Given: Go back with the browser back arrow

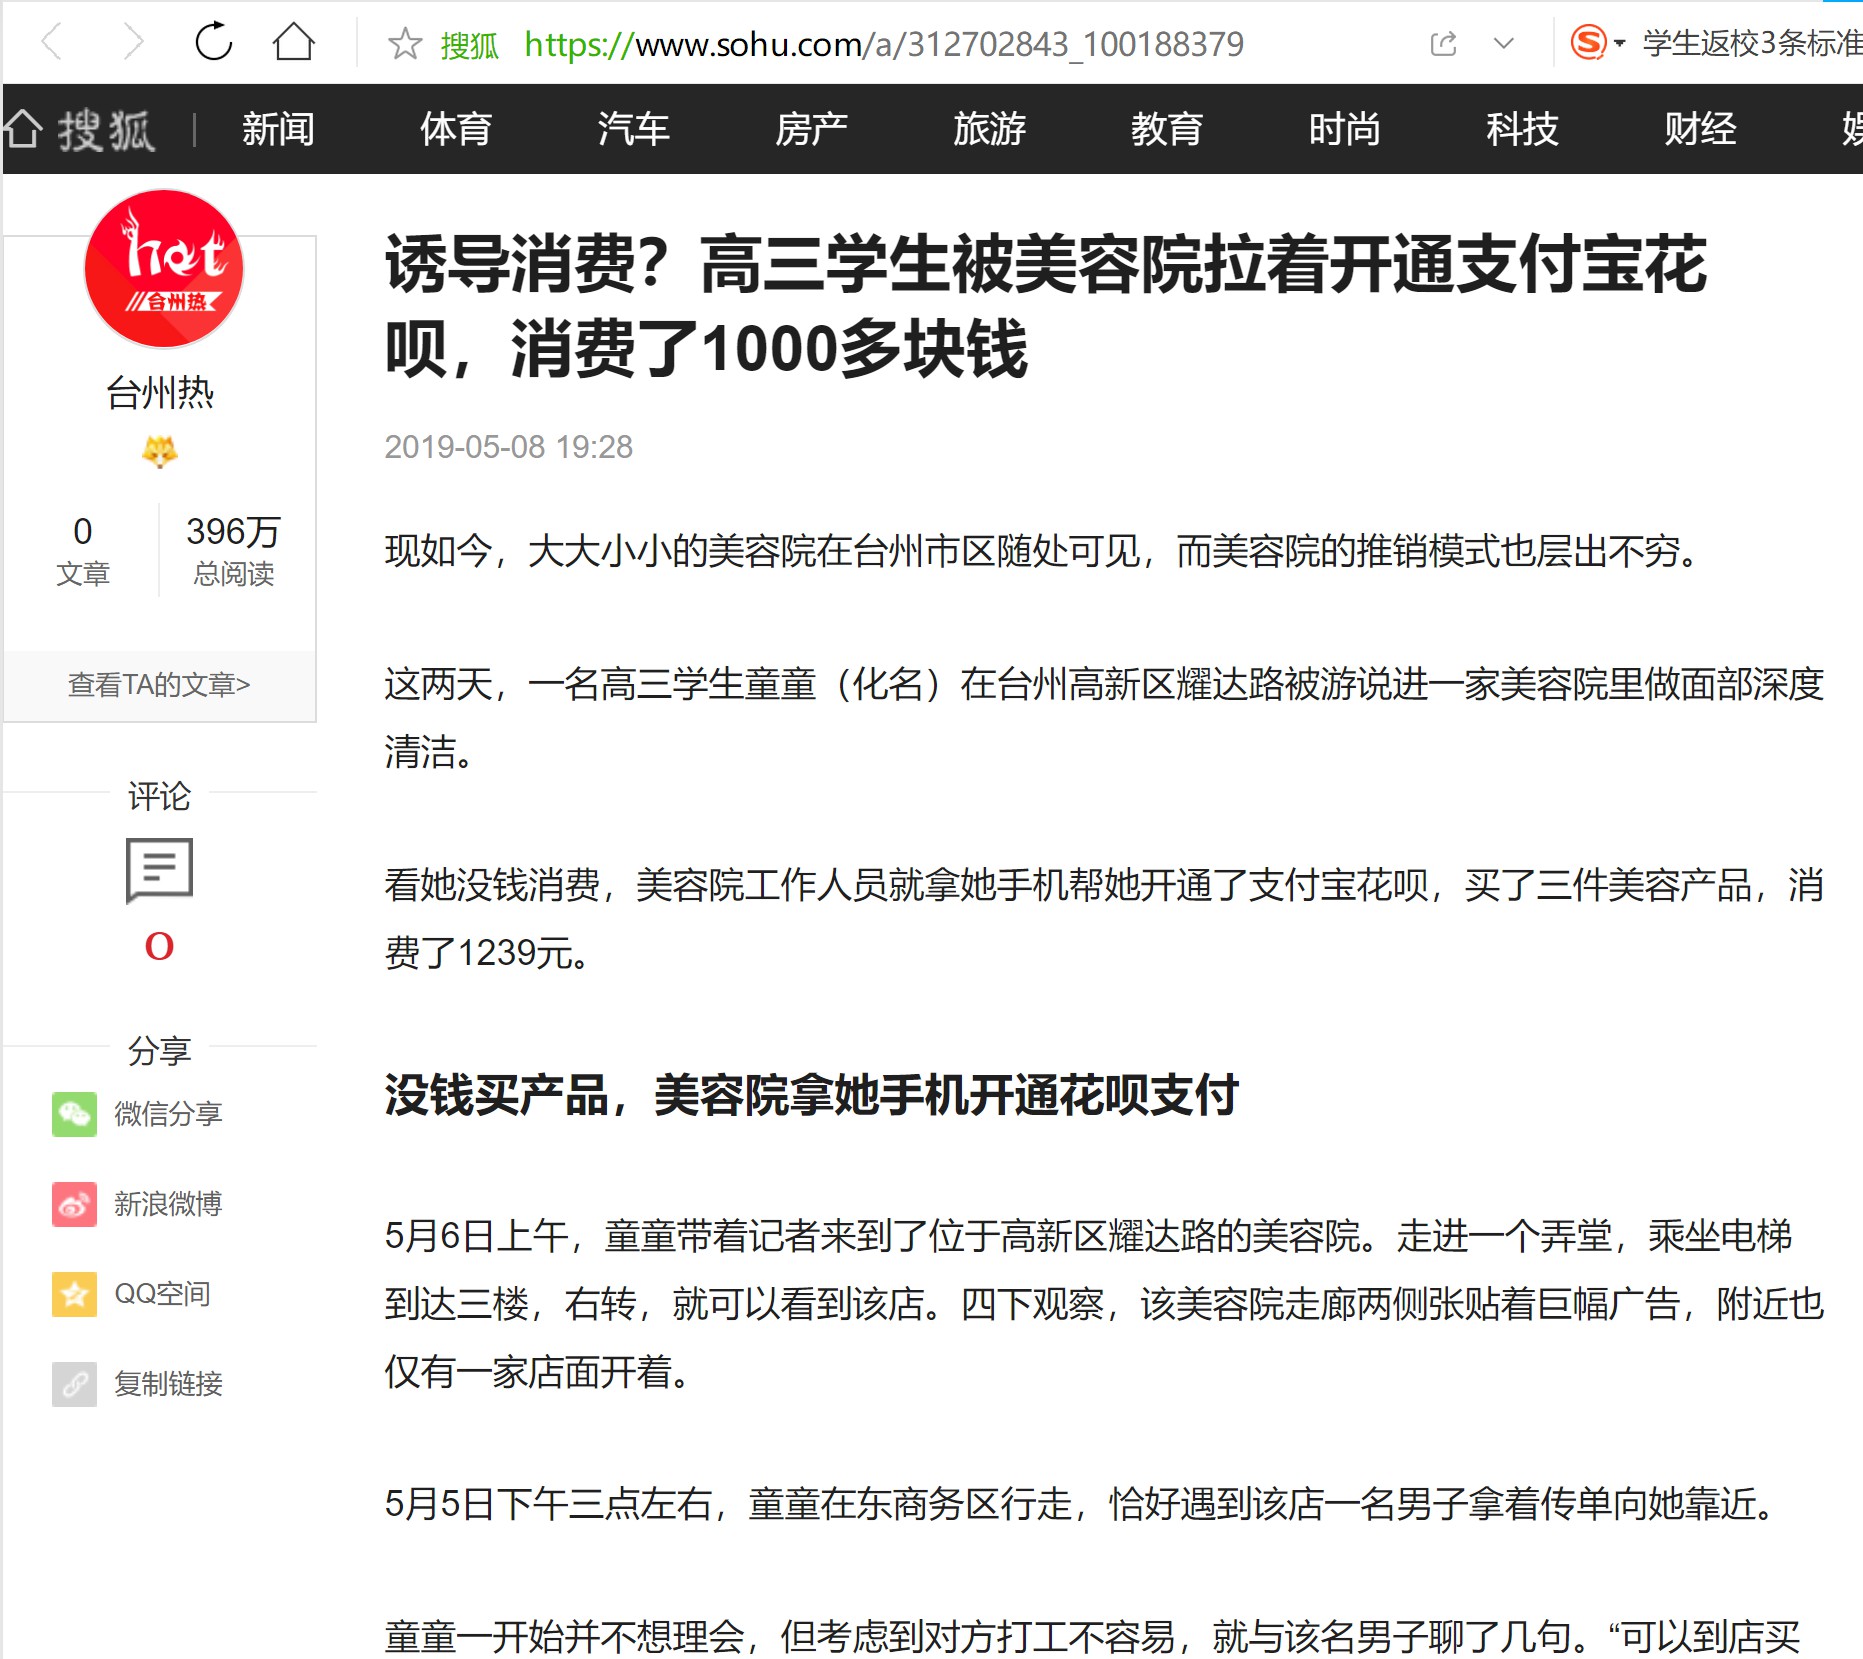Looking at the screenshot, I should [x=52, y=43].
